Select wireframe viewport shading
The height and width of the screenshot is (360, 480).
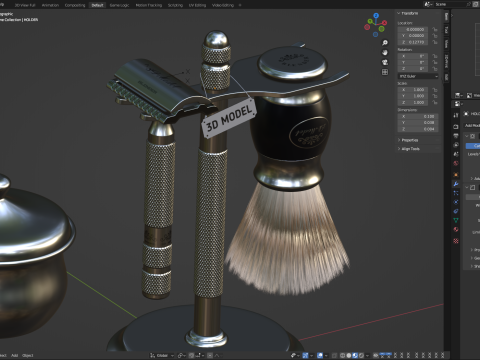click(342, 355)
